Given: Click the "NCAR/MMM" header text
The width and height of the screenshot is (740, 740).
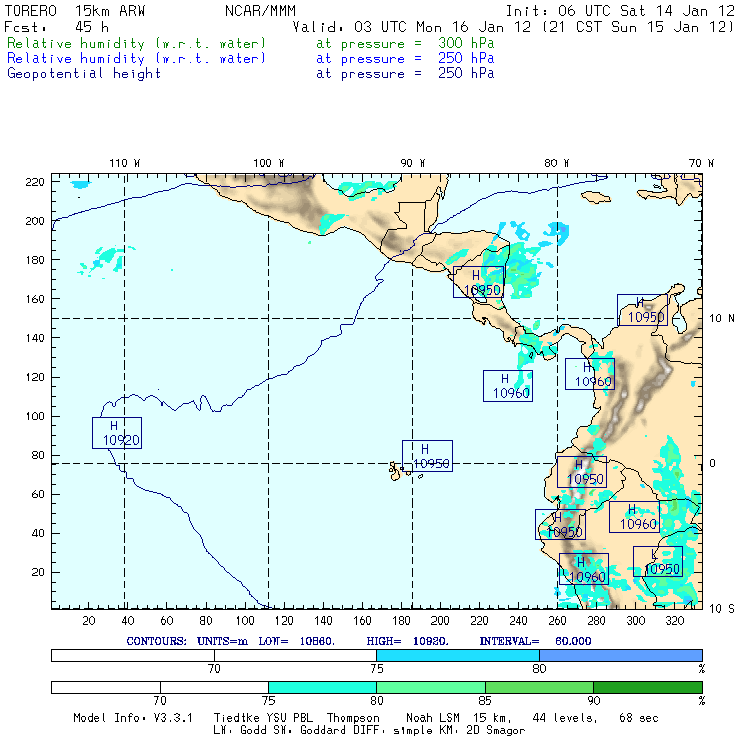Looking at the screenshot, I should click(260, 11).
